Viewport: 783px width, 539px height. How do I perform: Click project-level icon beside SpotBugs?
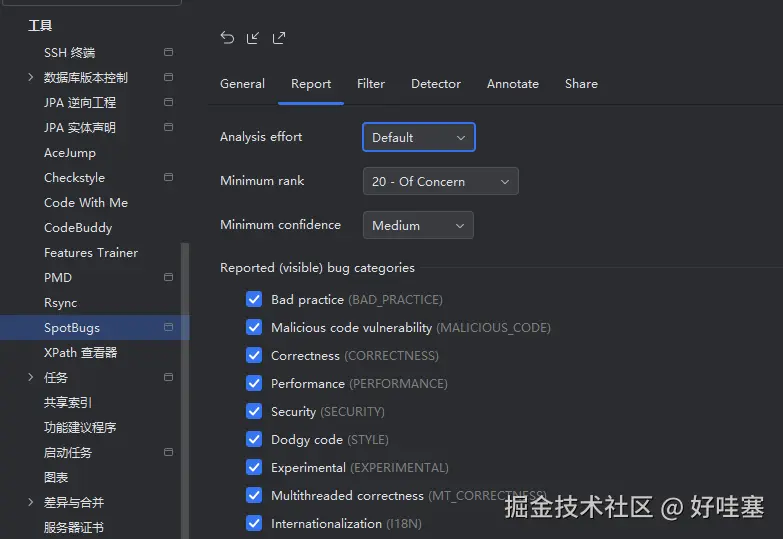click(x=168, y=327)
